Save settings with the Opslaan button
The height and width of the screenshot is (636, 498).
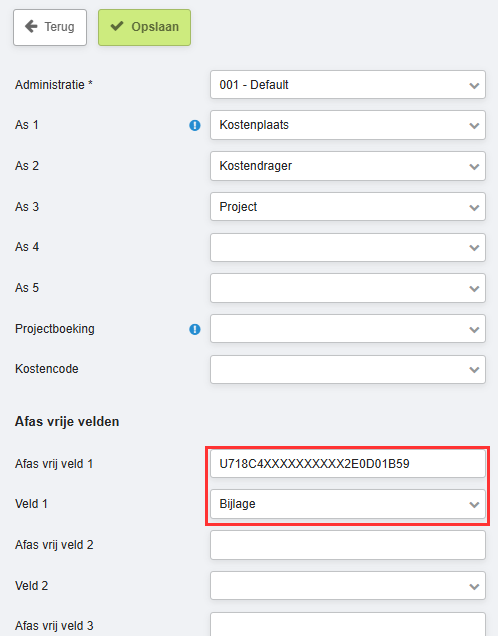(x=144, y=27)
